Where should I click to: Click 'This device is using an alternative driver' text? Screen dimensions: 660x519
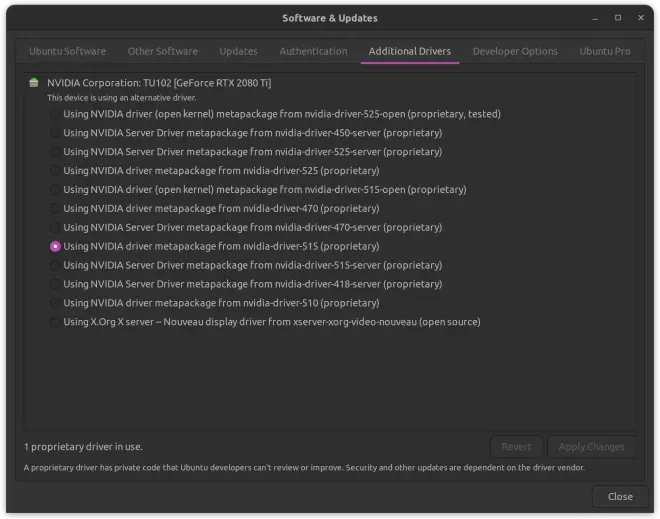click(x=122, y=98)
